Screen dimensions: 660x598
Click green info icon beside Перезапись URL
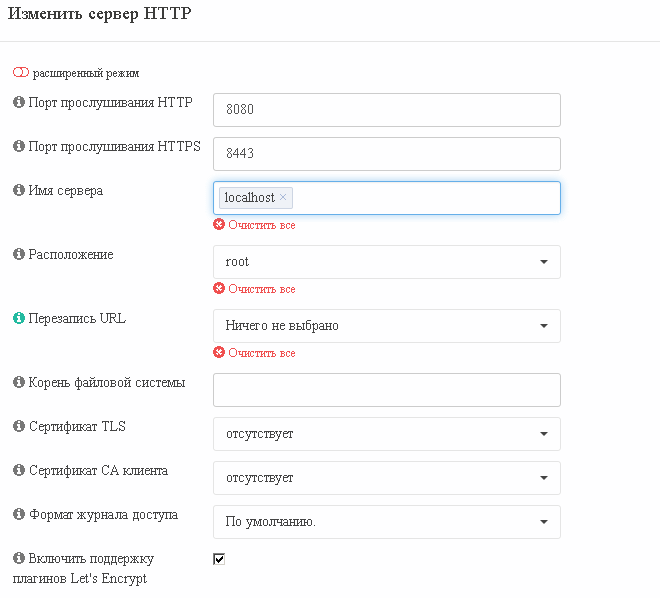(19, 318)
